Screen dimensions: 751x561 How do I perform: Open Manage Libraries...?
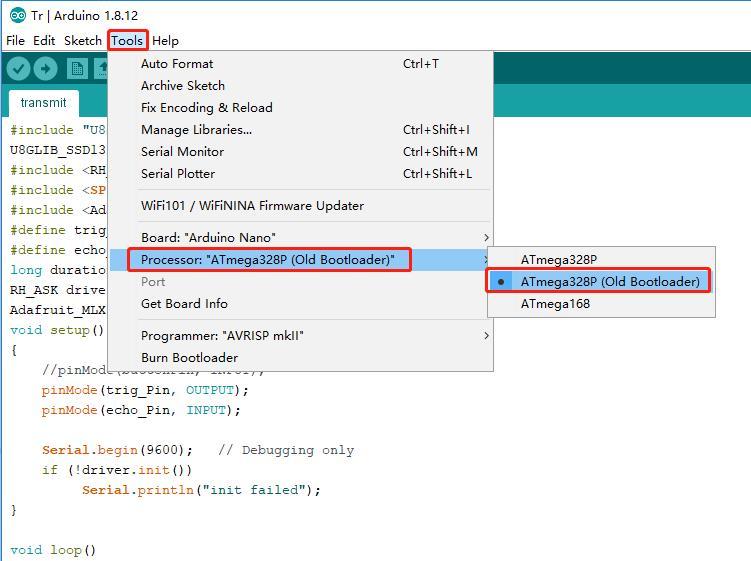point(301,130)
